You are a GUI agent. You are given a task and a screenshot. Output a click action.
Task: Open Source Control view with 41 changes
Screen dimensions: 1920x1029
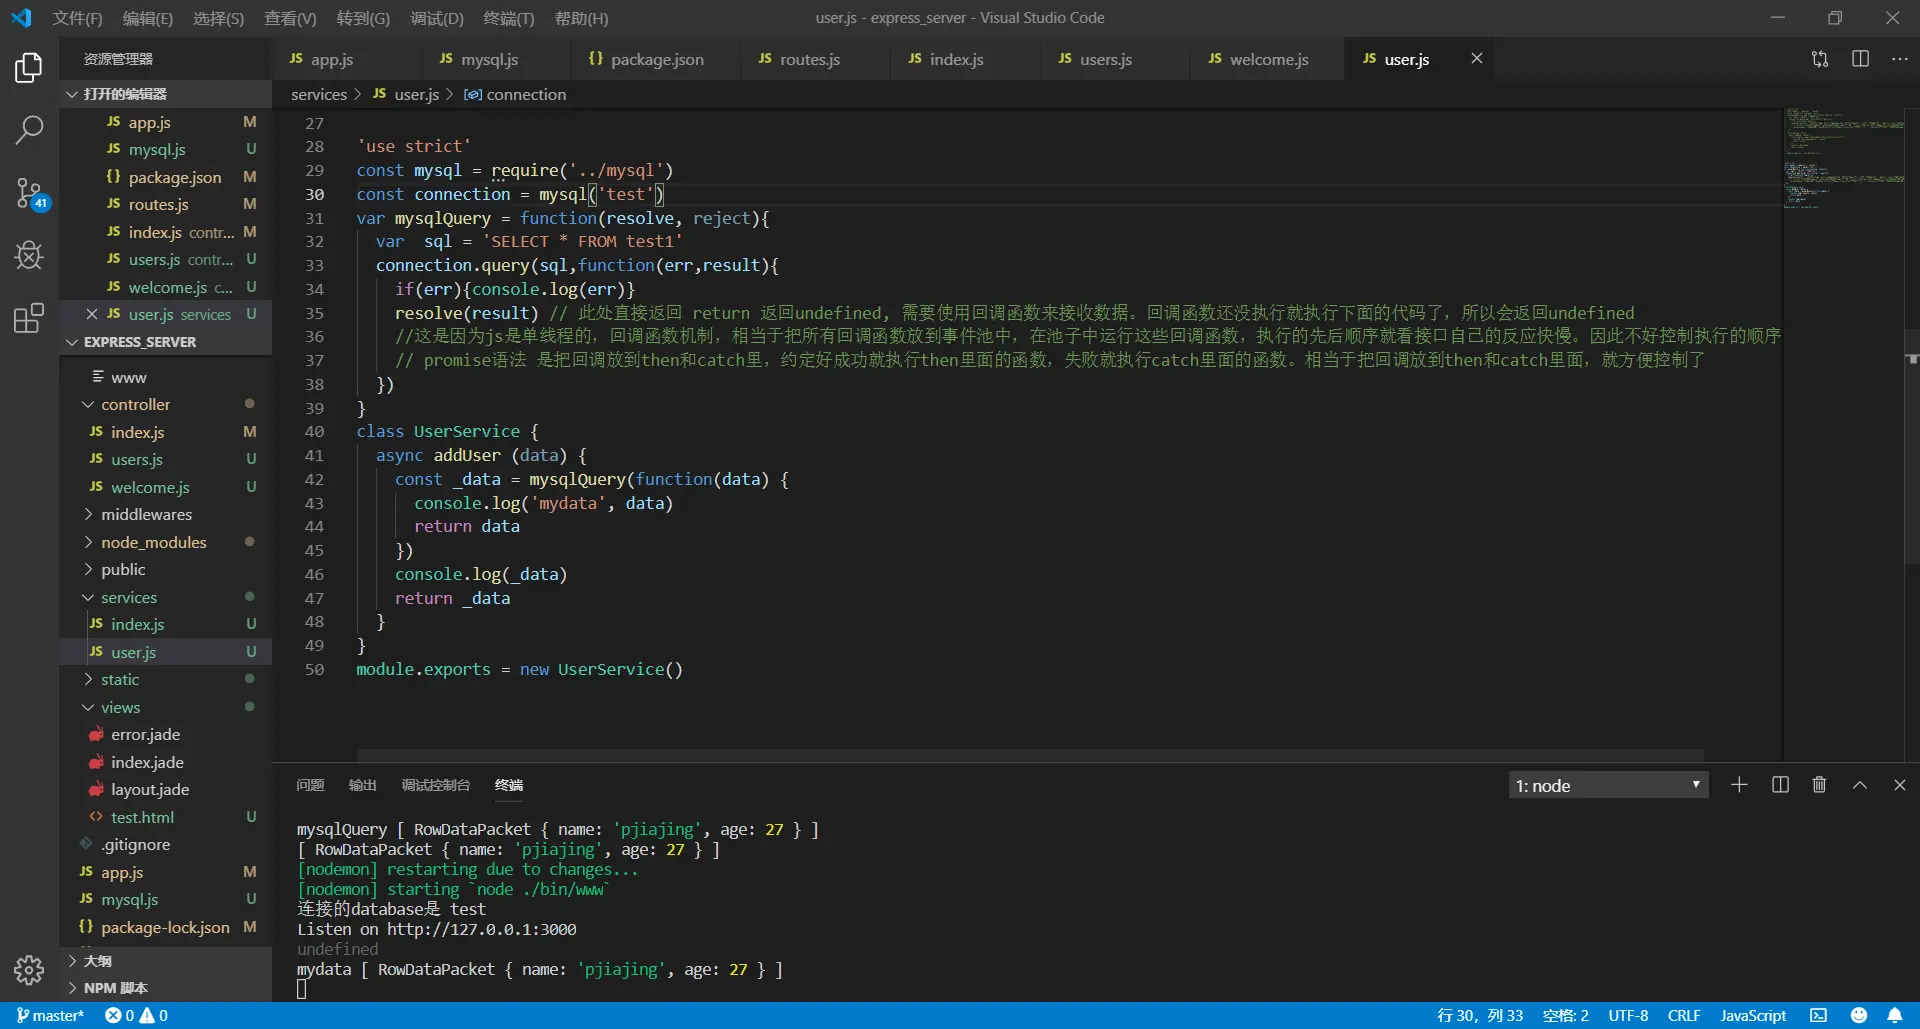click(x=29, y=193)
